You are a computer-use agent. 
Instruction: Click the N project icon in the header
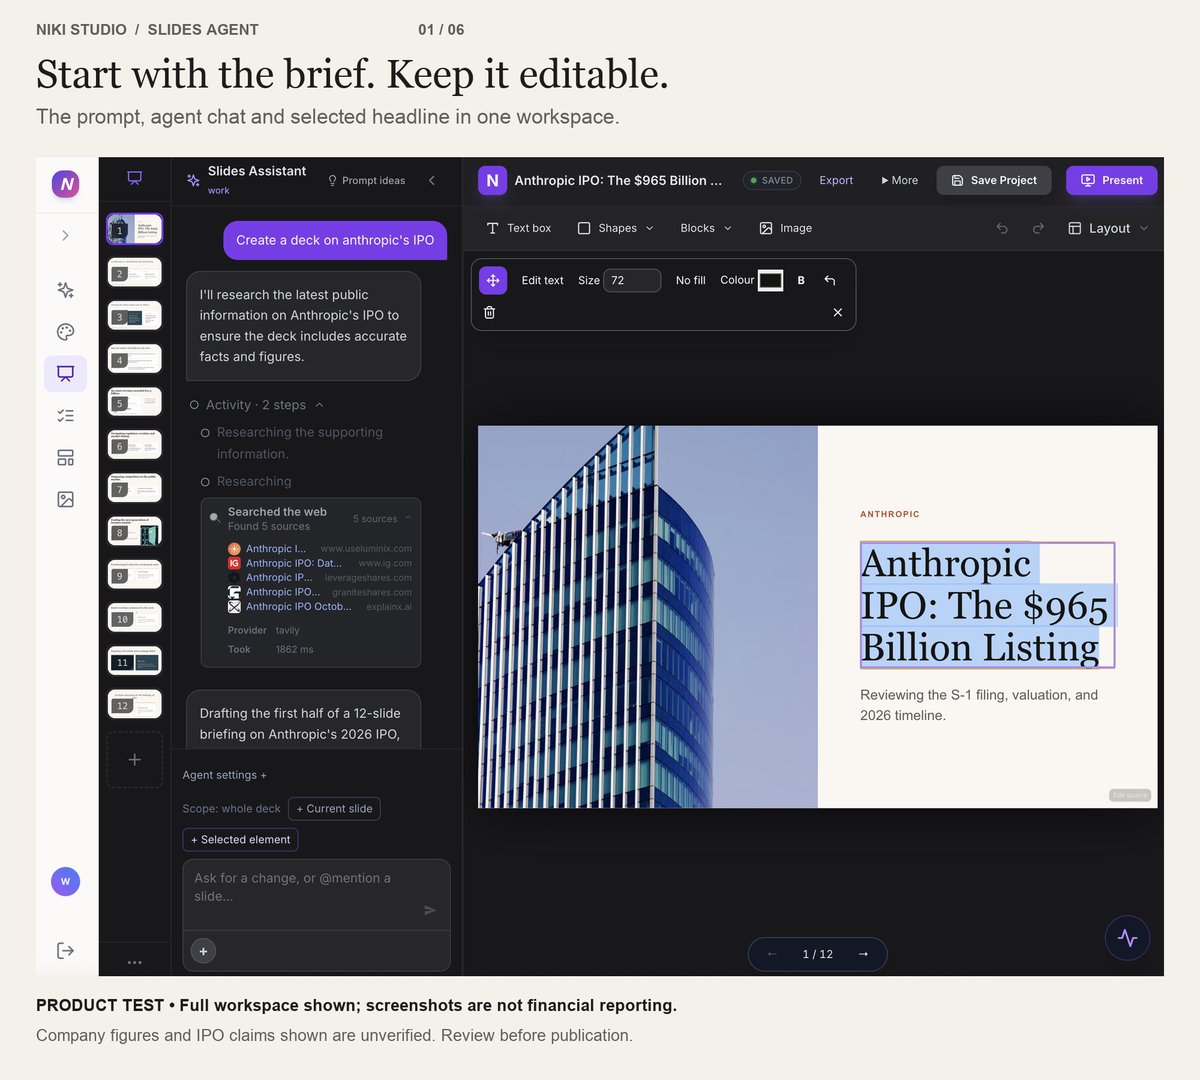[492, 180]
